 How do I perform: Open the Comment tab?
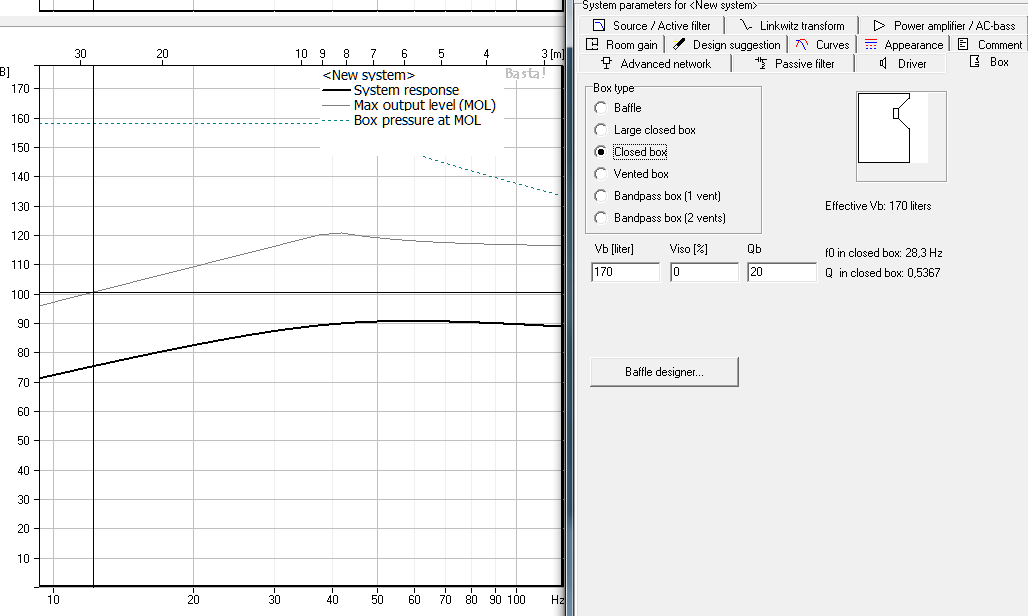click(989, 45)
